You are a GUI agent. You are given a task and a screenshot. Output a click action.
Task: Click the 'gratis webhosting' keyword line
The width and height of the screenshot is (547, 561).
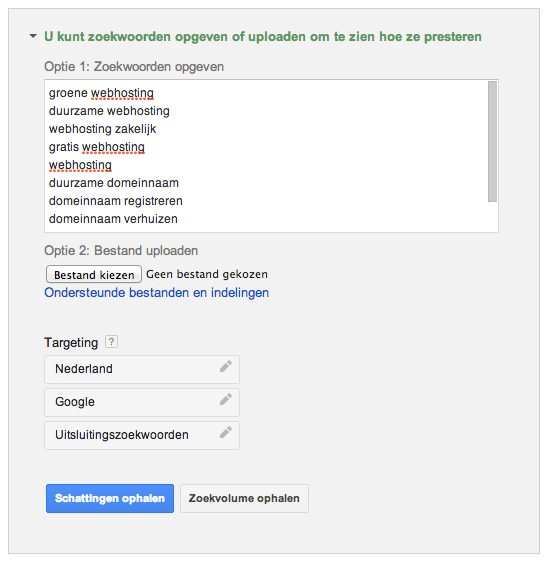point(97,147)
